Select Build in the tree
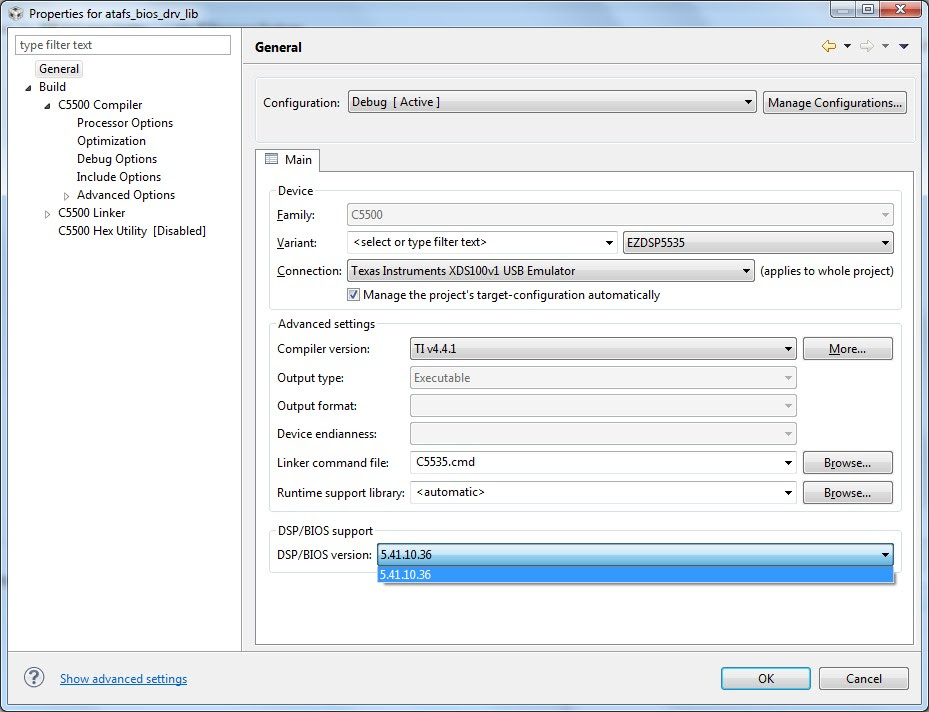Viewport: 929px width, 712px height. [52, 86]
